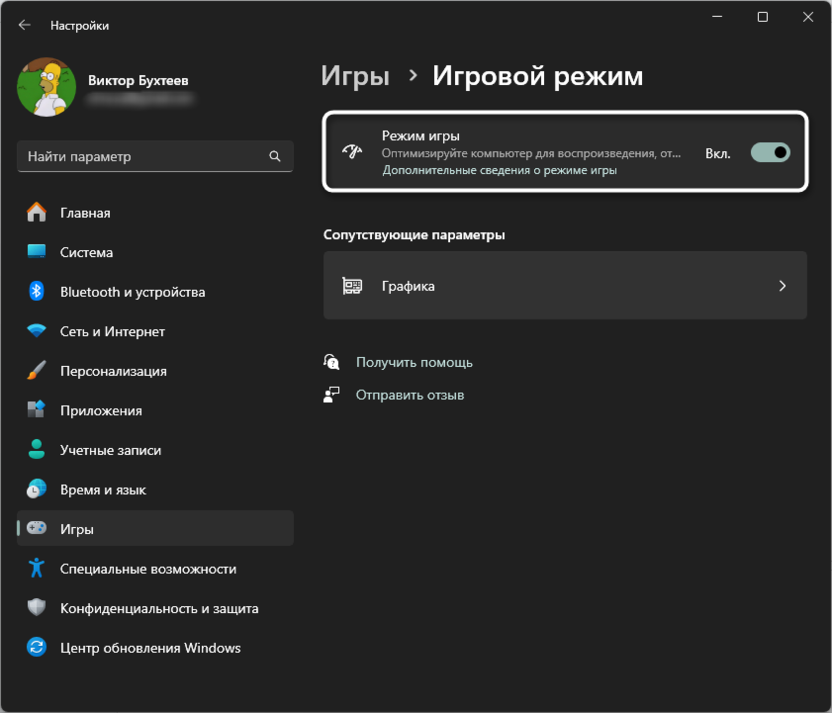
Task: Go to Конфиденциальность и защита
Action: pos(155,608)
